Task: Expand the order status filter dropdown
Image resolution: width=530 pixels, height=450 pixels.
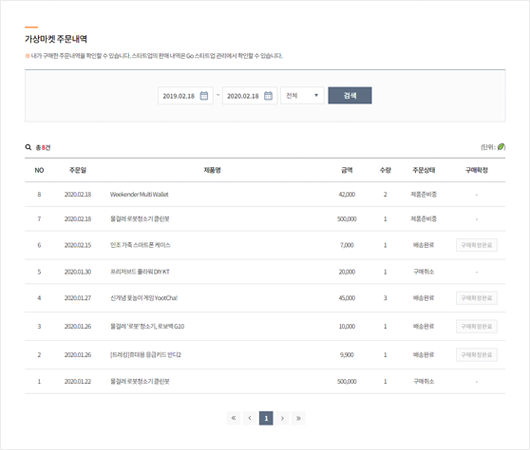Action: pyautogui.click(x=303, y=95)
